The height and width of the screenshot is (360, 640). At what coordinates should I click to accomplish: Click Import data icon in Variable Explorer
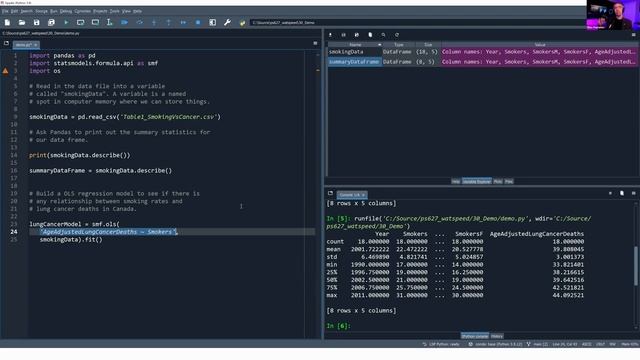pos(330,35)
